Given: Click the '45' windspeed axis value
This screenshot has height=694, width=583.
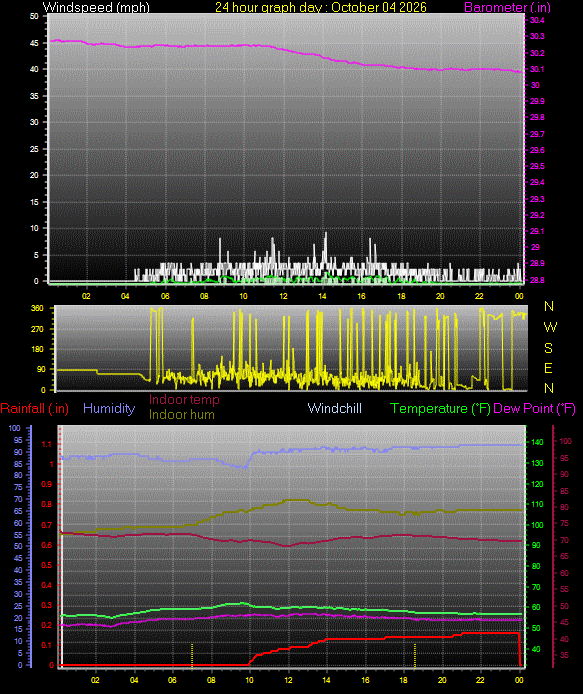Looking at the screenshot, I should [x=34, y=43].
